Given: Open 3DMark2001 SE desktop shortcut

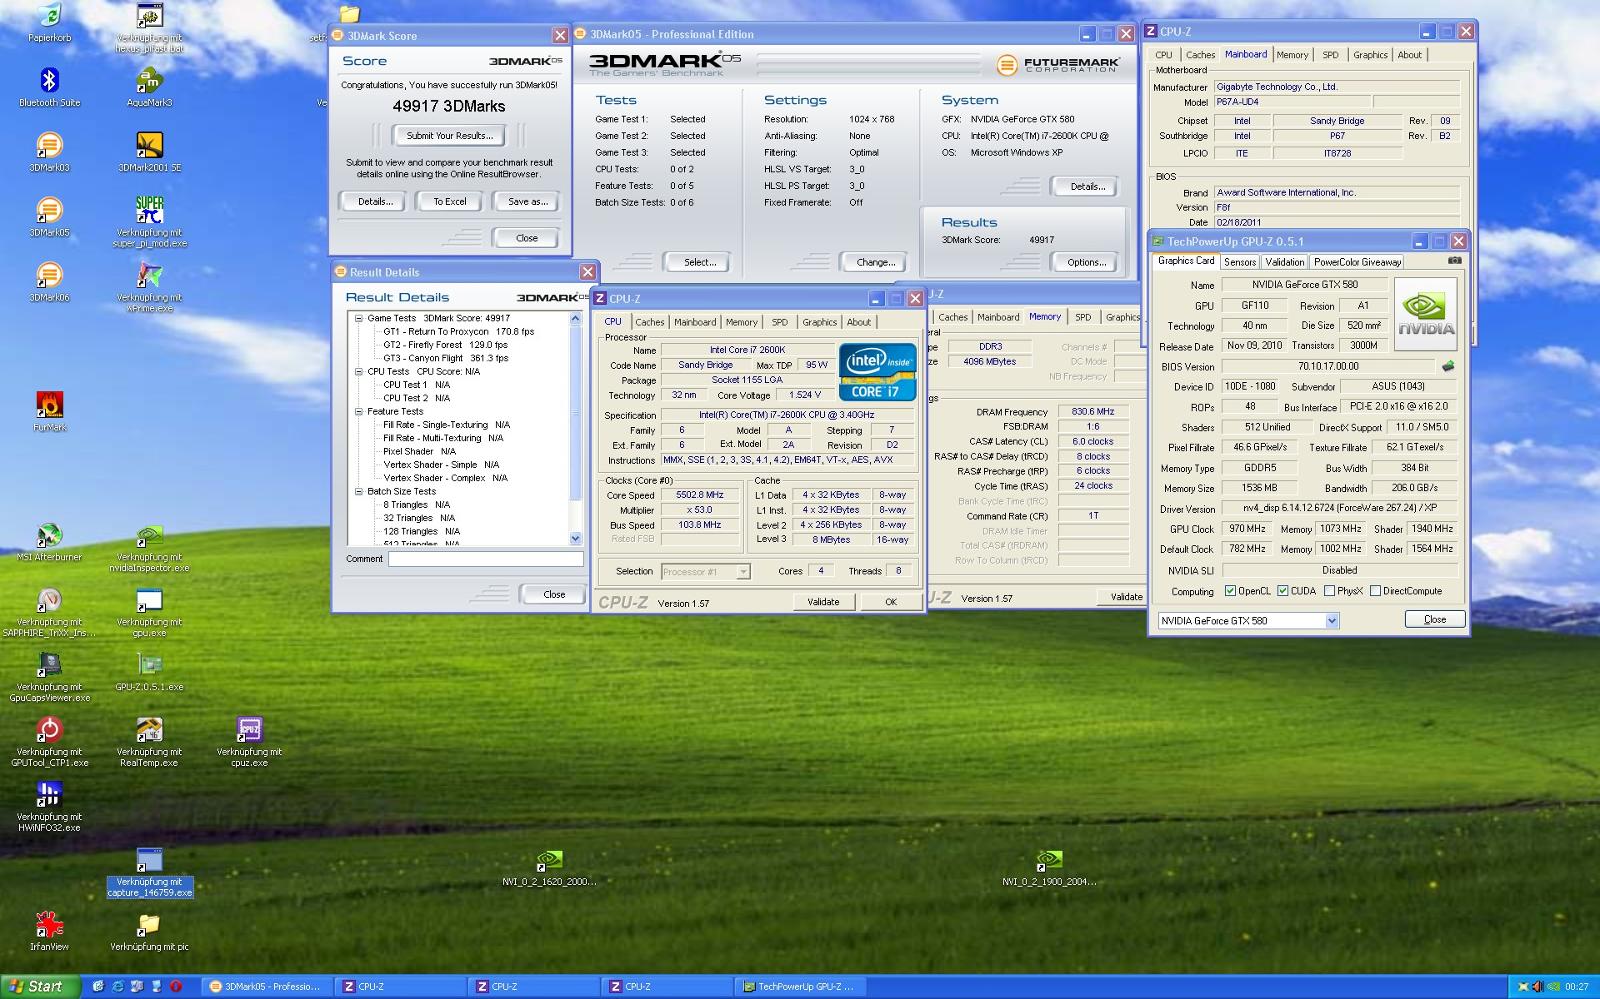Looking at the screenshot, I should point(149,146).
